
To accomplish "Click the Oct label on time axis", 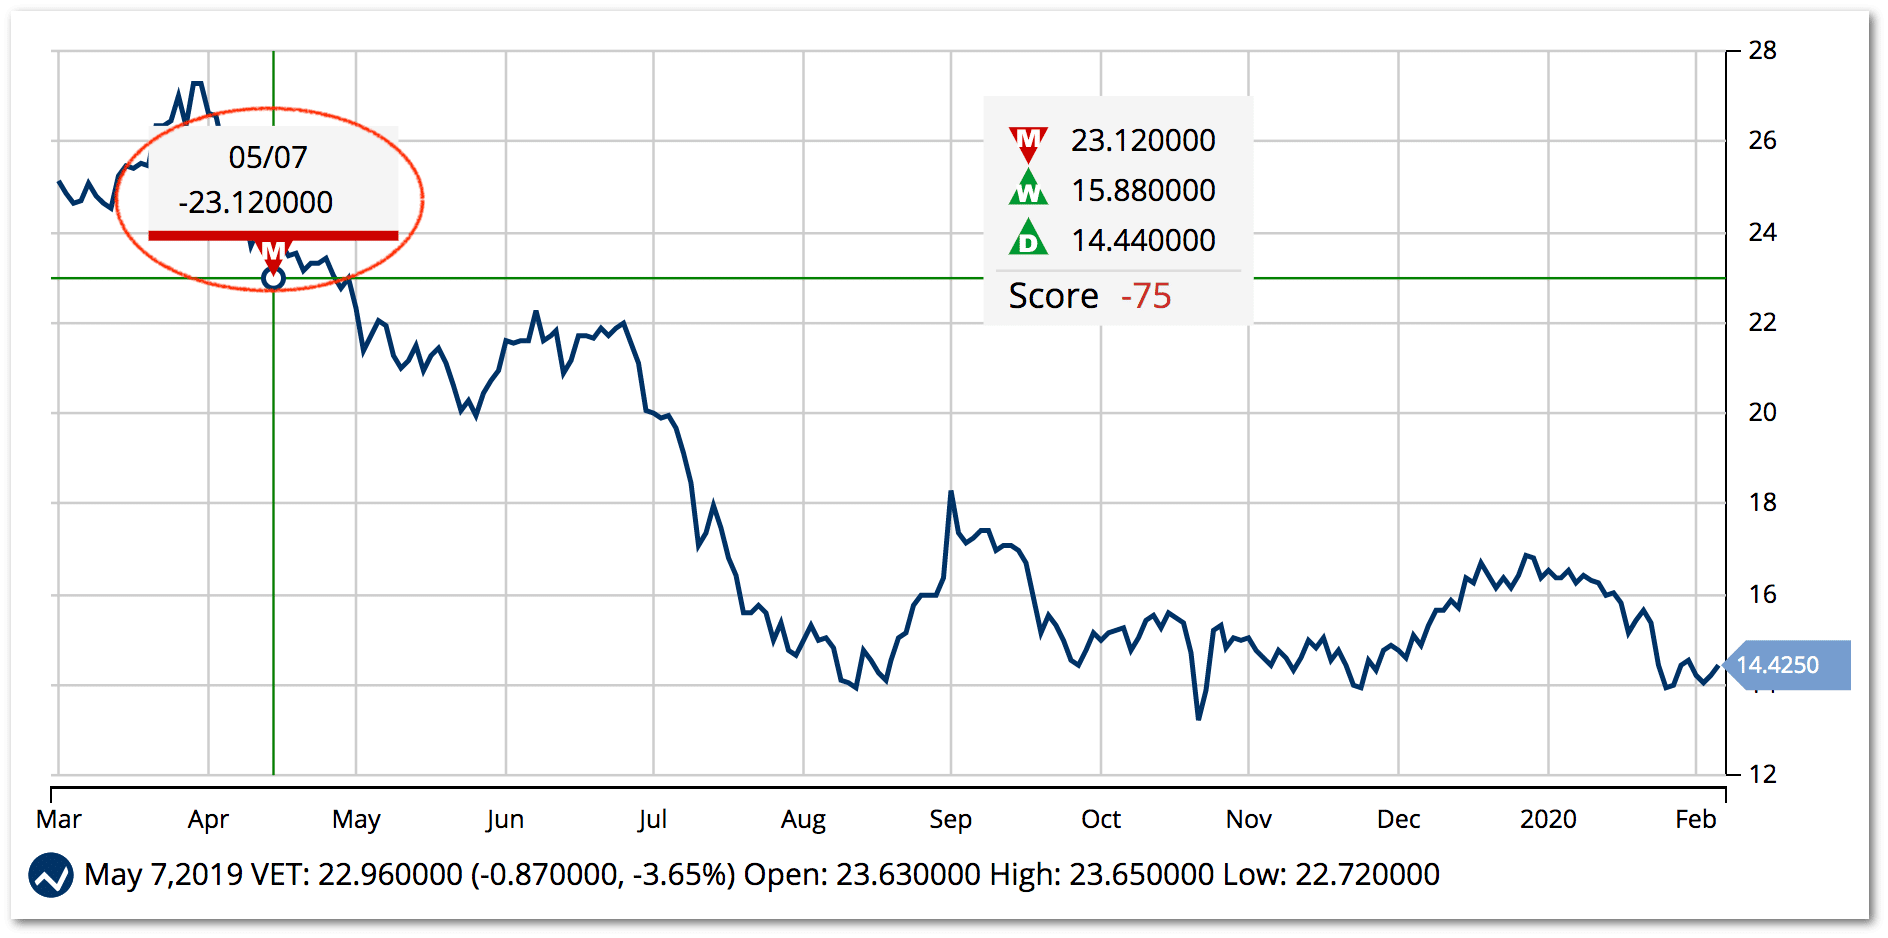I will tap(1101, 819).
